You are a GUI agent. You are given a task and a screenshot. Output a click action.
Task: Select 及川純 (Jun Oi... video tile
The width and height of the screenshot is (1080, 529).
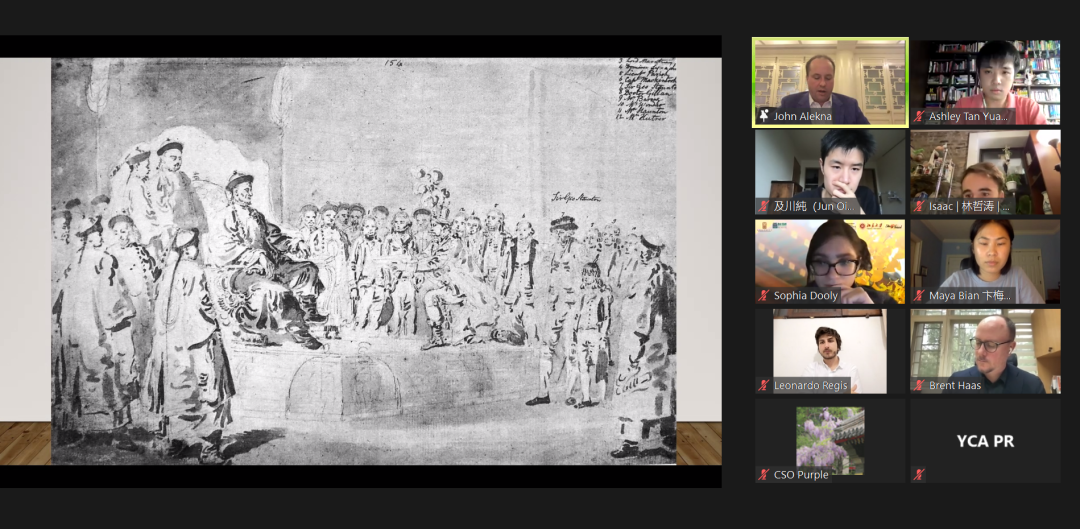[x=830, y=172]
